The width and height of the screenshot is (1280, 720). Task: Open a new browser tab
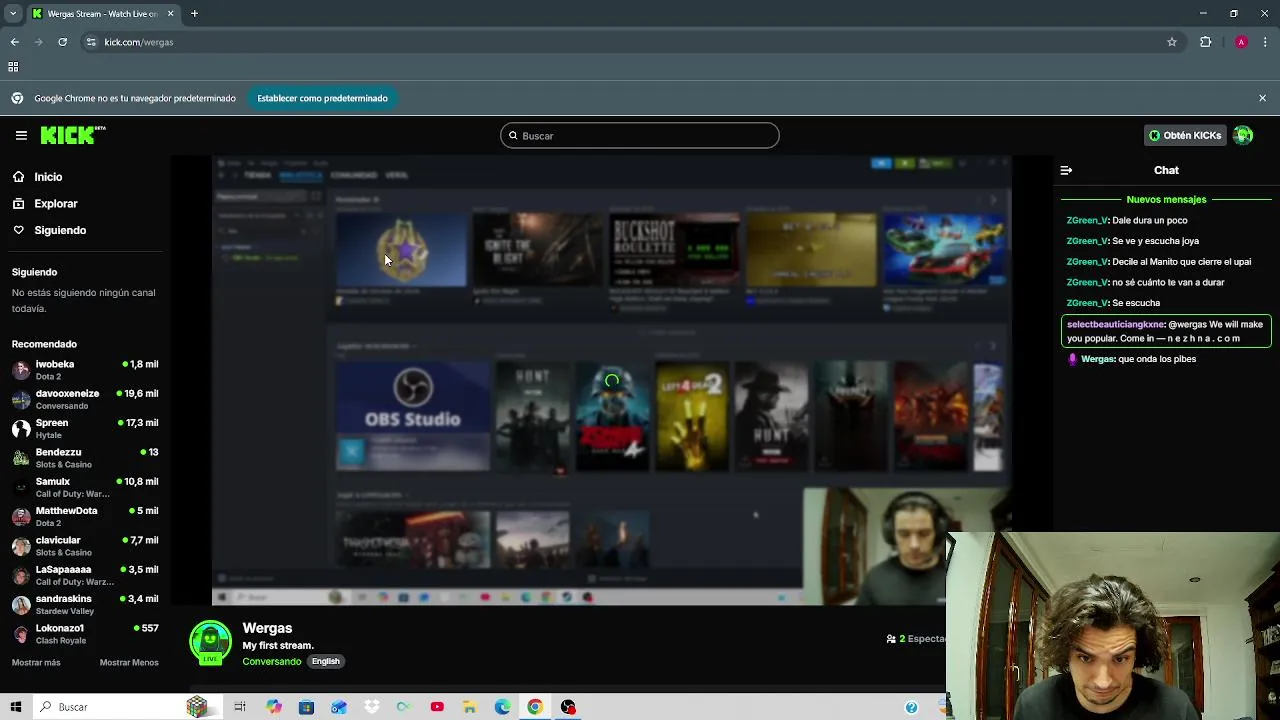194,14
